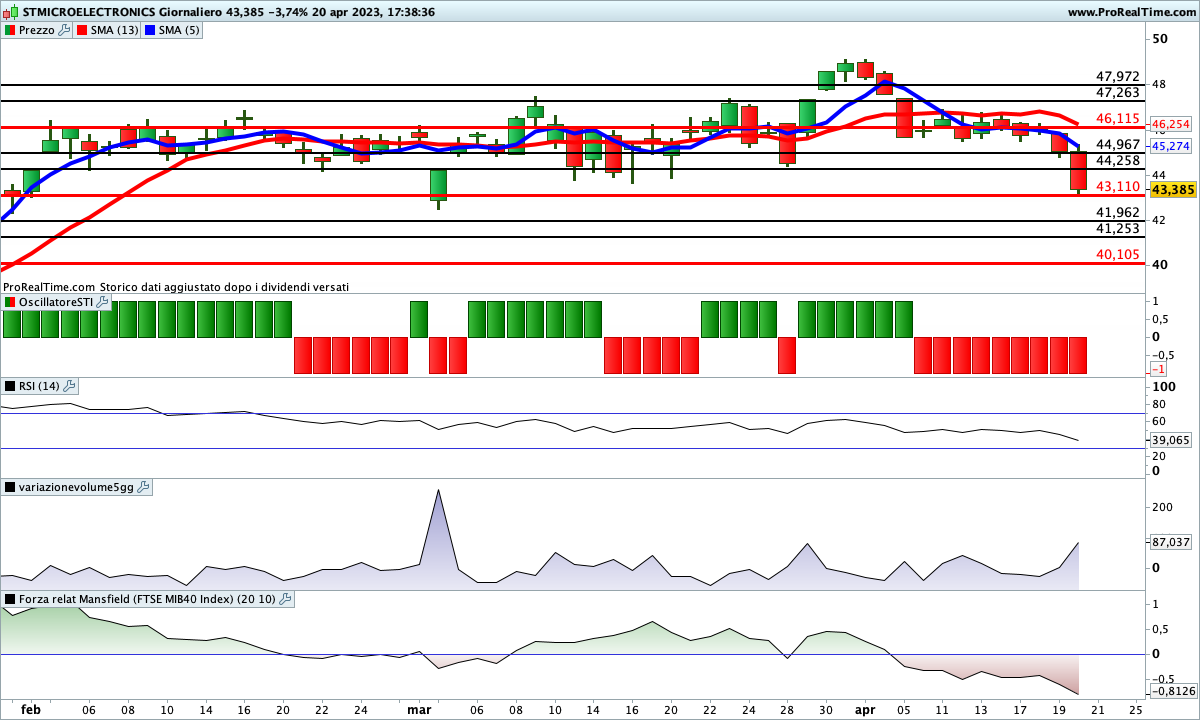Open Forza relat Mansfield settings wrench
Viewport: 1200px width, 720px height.
(x=285, y=599)
